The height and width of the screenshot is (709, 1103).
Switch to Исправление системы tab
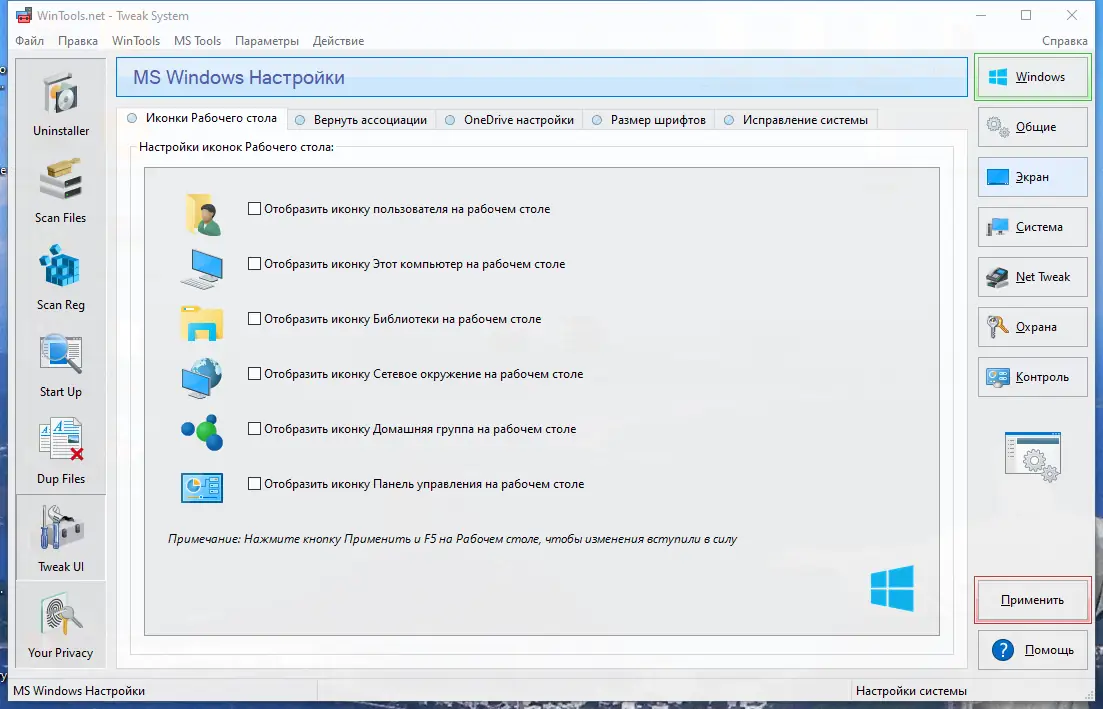pyautogui.click(x=796, y=120)
